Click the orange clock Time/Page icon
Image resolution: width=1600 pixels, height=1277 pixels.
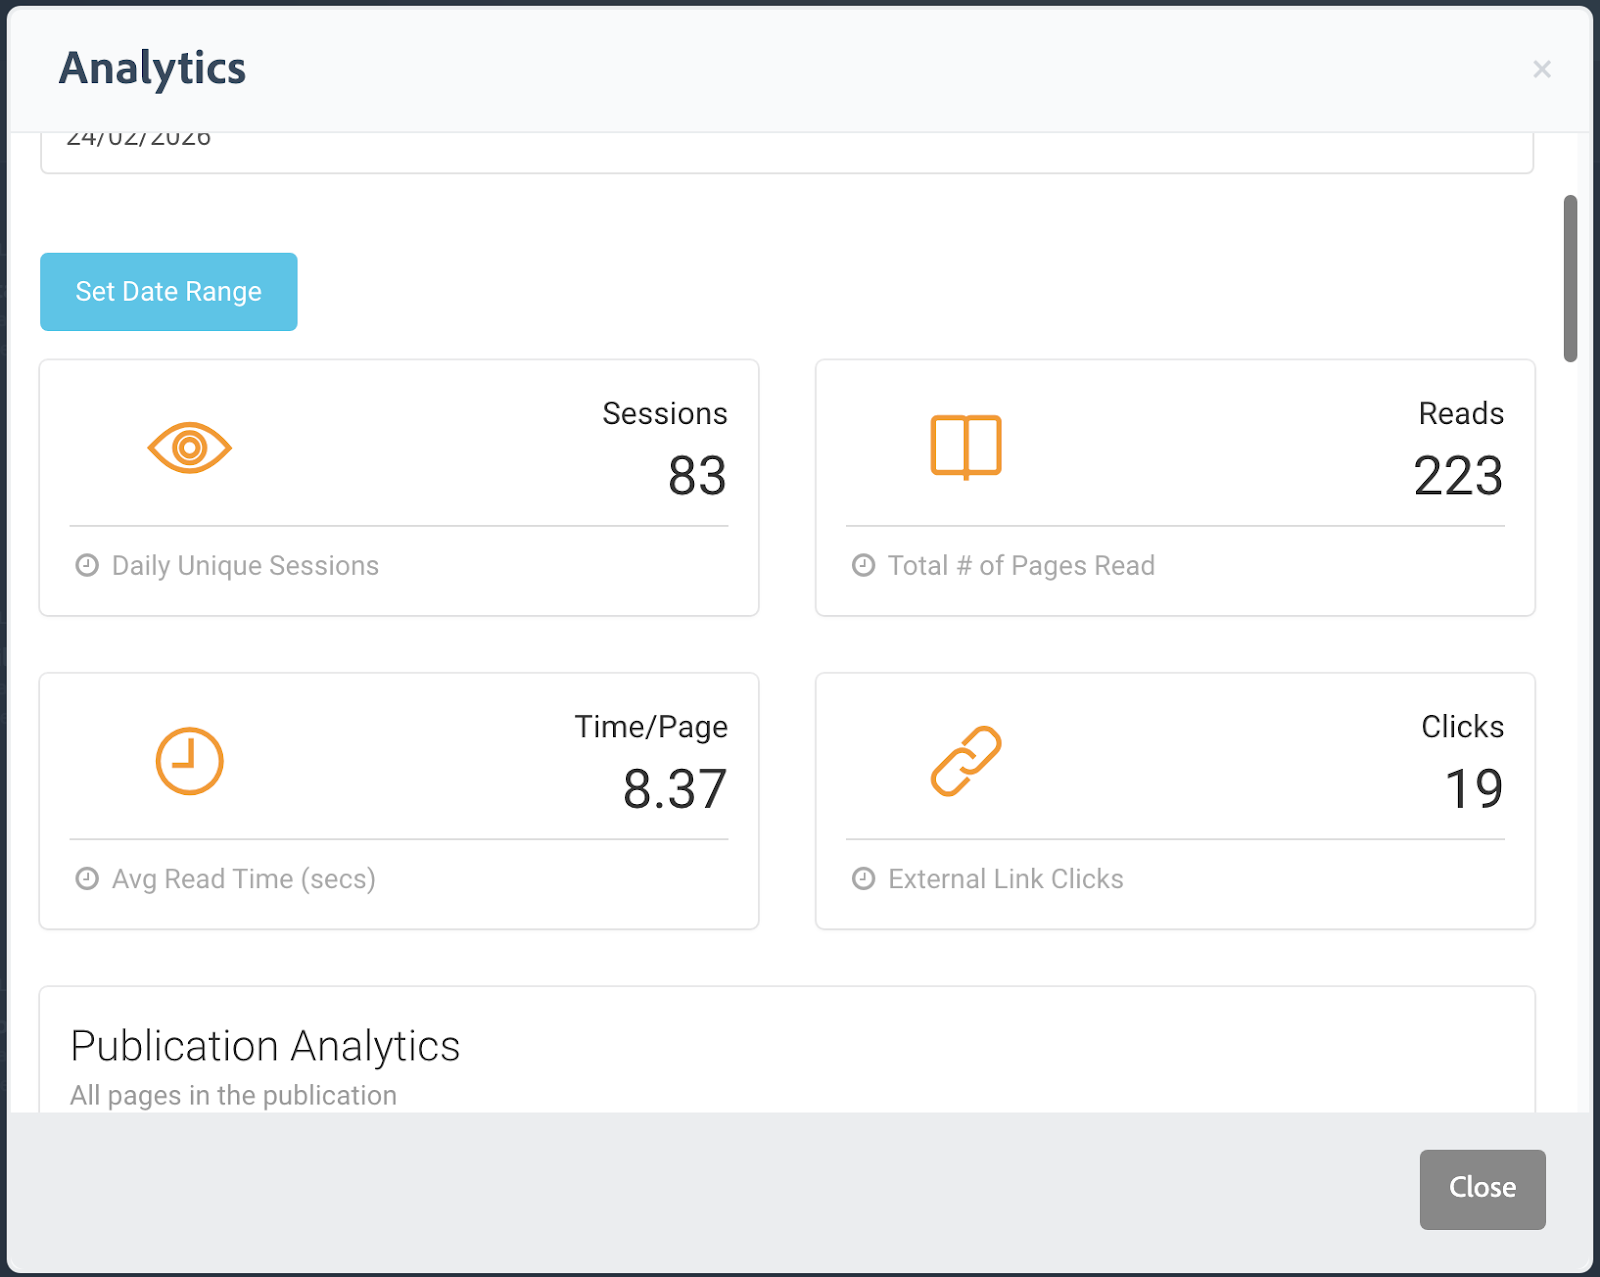189,761
